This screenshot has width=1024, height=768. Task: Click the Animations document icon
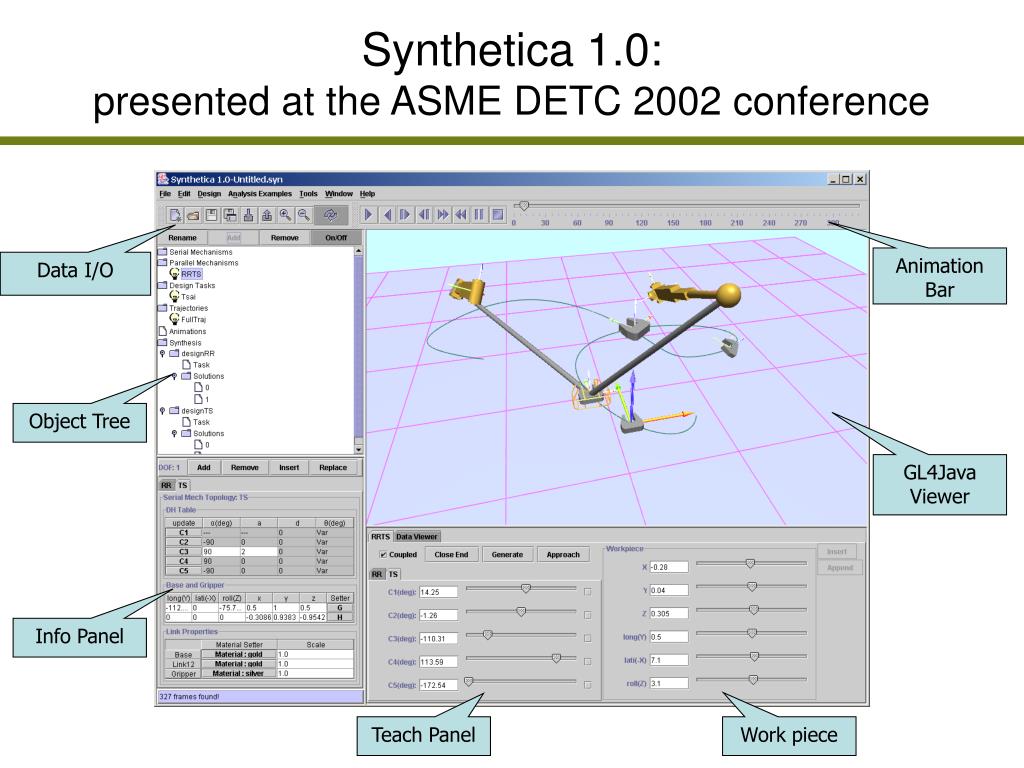coord(163,331)
